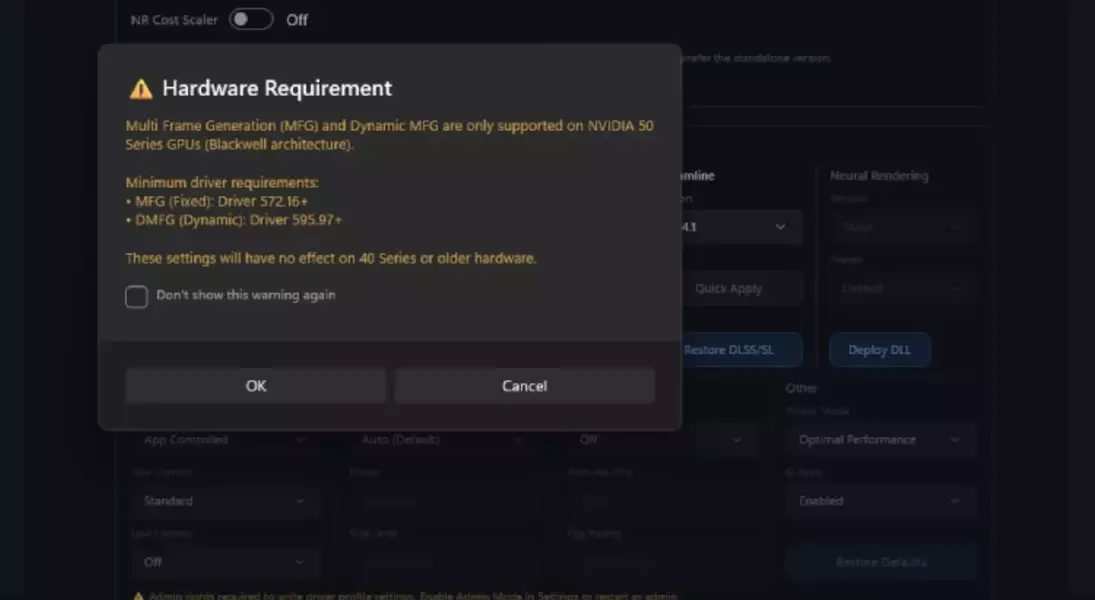Click the DMFG (Dynamic): Driver 595.97+ line
This screenshot has height=600, width=1095.
point(234,220)
